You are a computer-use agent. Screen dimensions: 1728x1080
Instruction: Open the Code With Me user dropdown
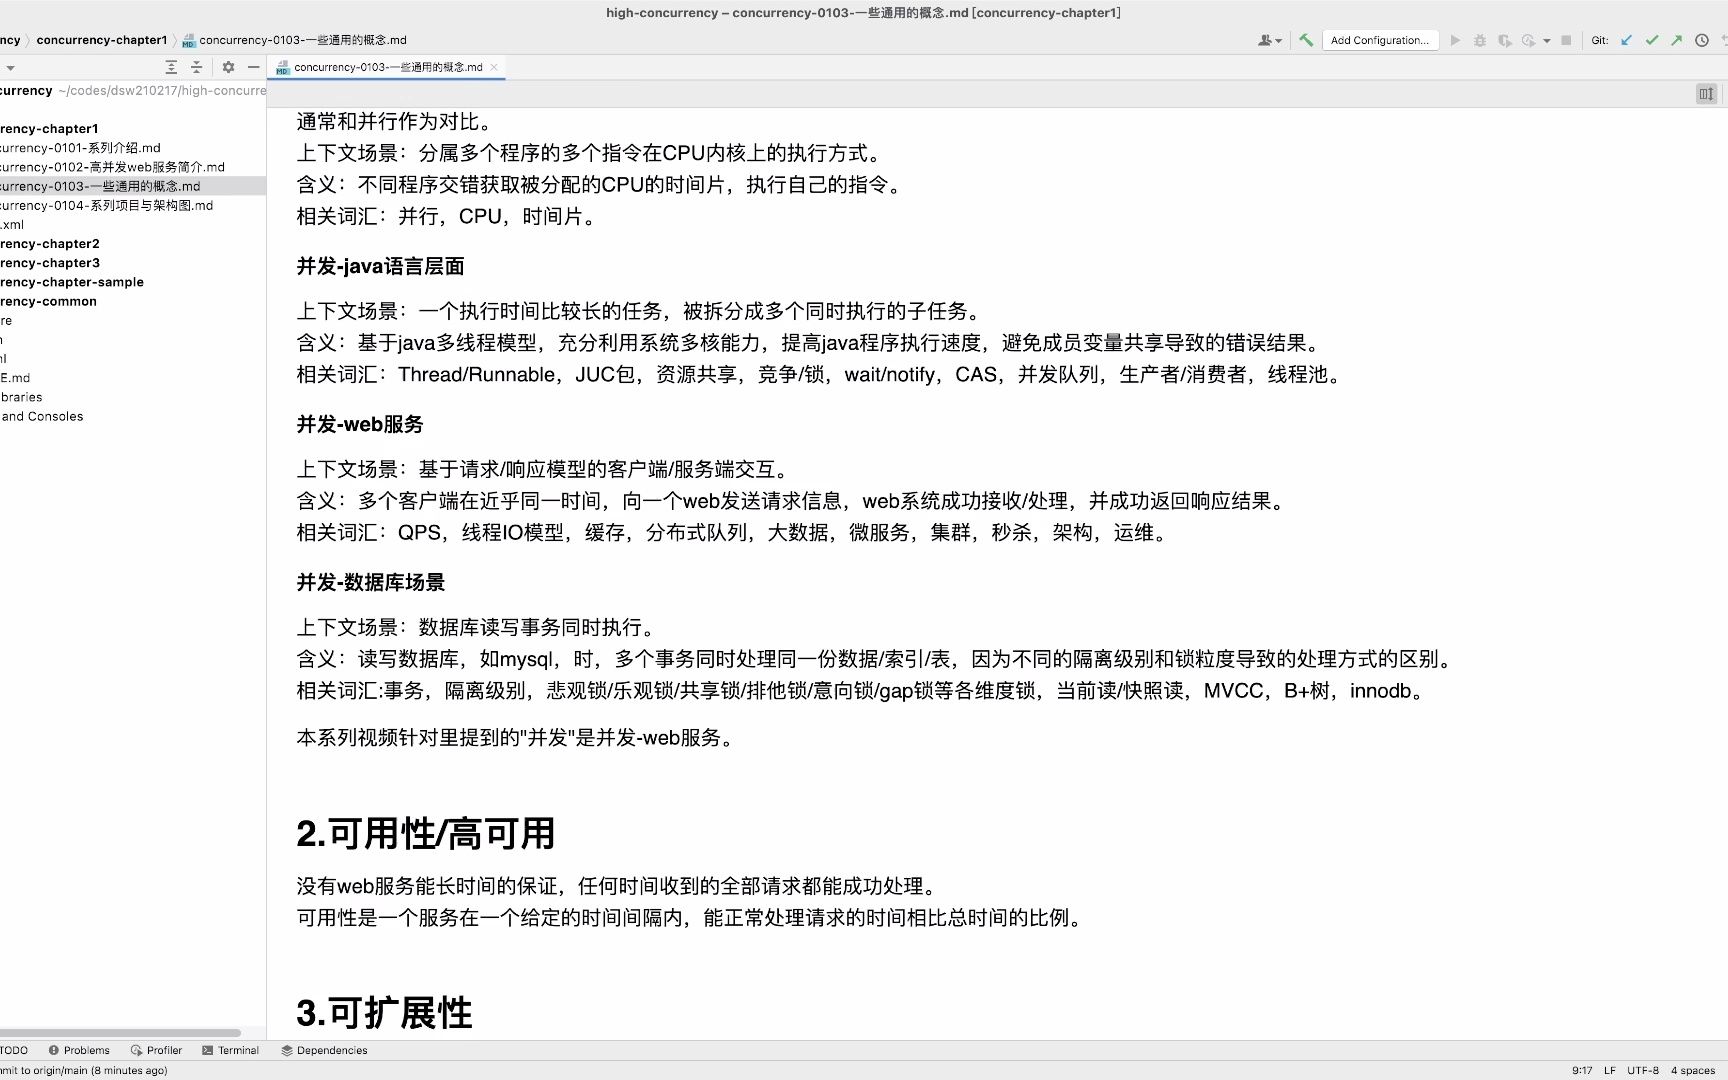click(x=1269, y=40)
